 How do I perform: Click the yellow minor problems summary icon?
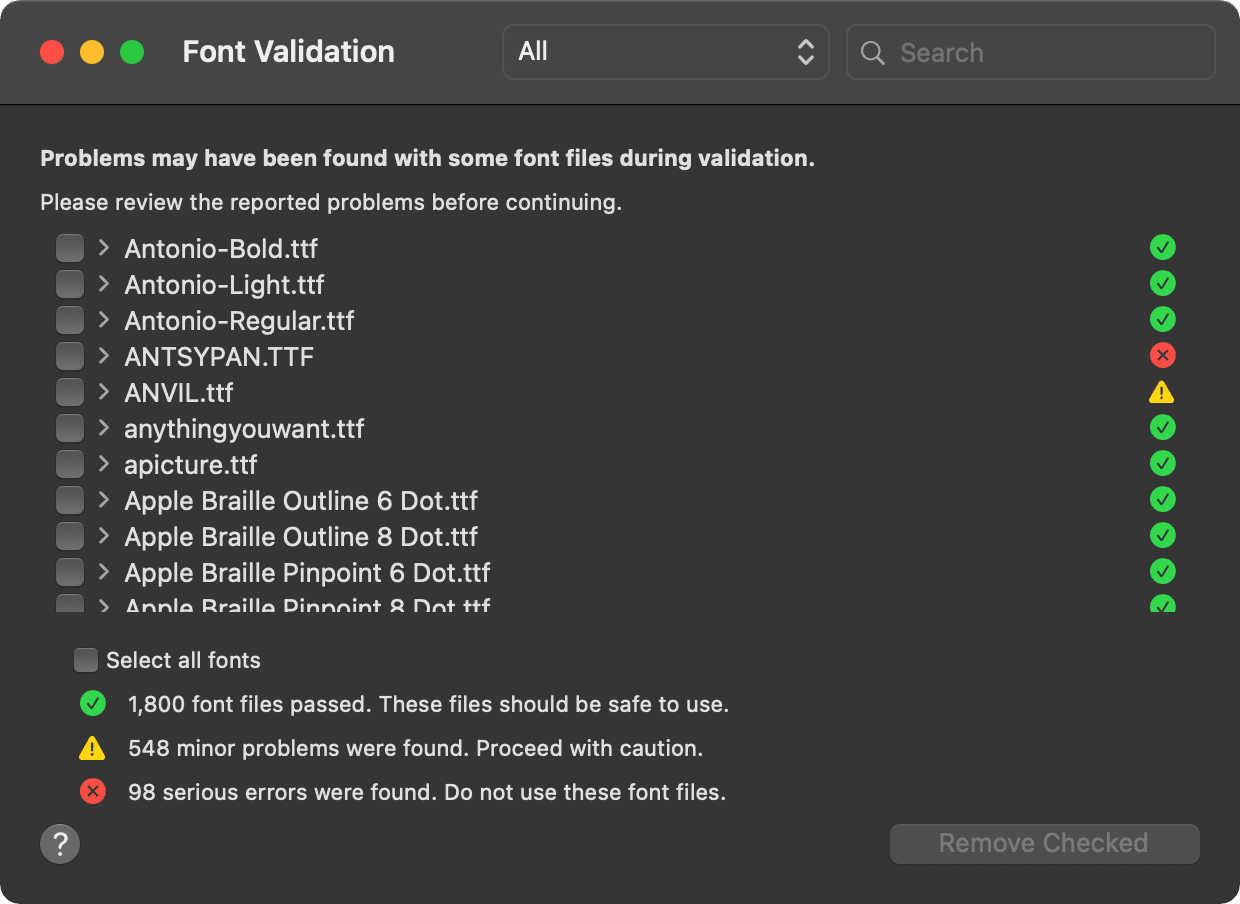[x=92, y=748]
